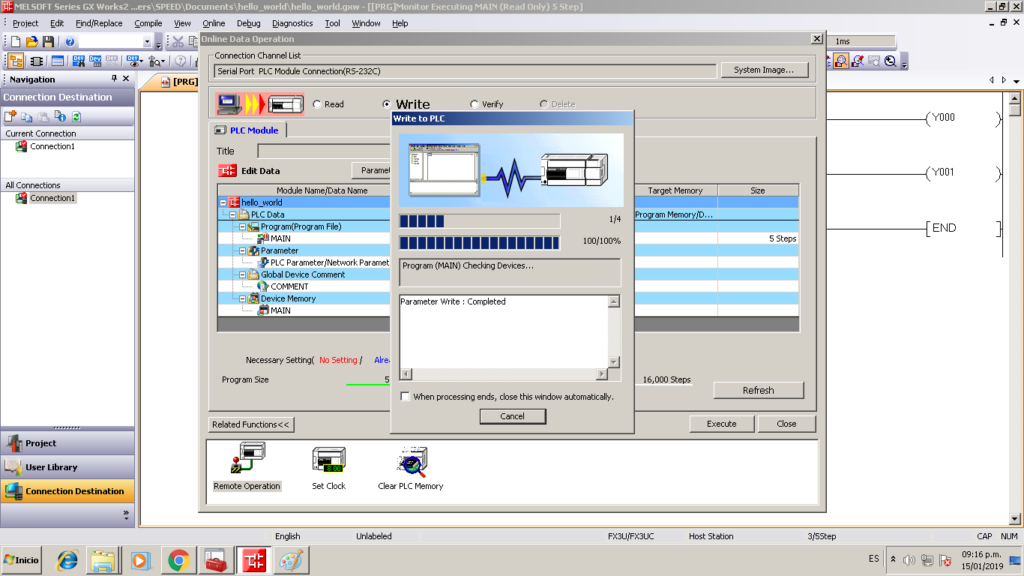Open connection properties icon with info badge
This screenshot has width=1024, height=576.
[60, 116]
